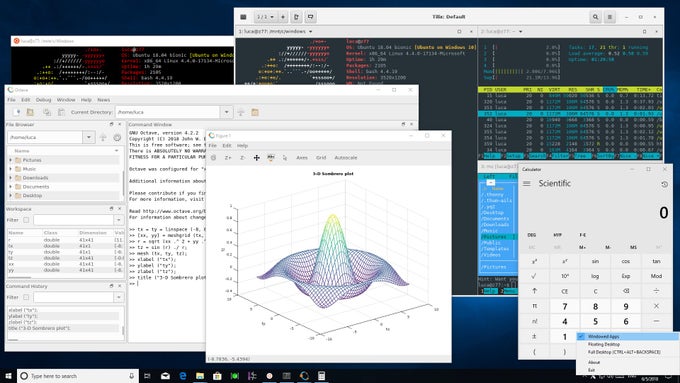
Task: Open the Calculator navigation hamburger menu
Action: [x=526, y=183]
